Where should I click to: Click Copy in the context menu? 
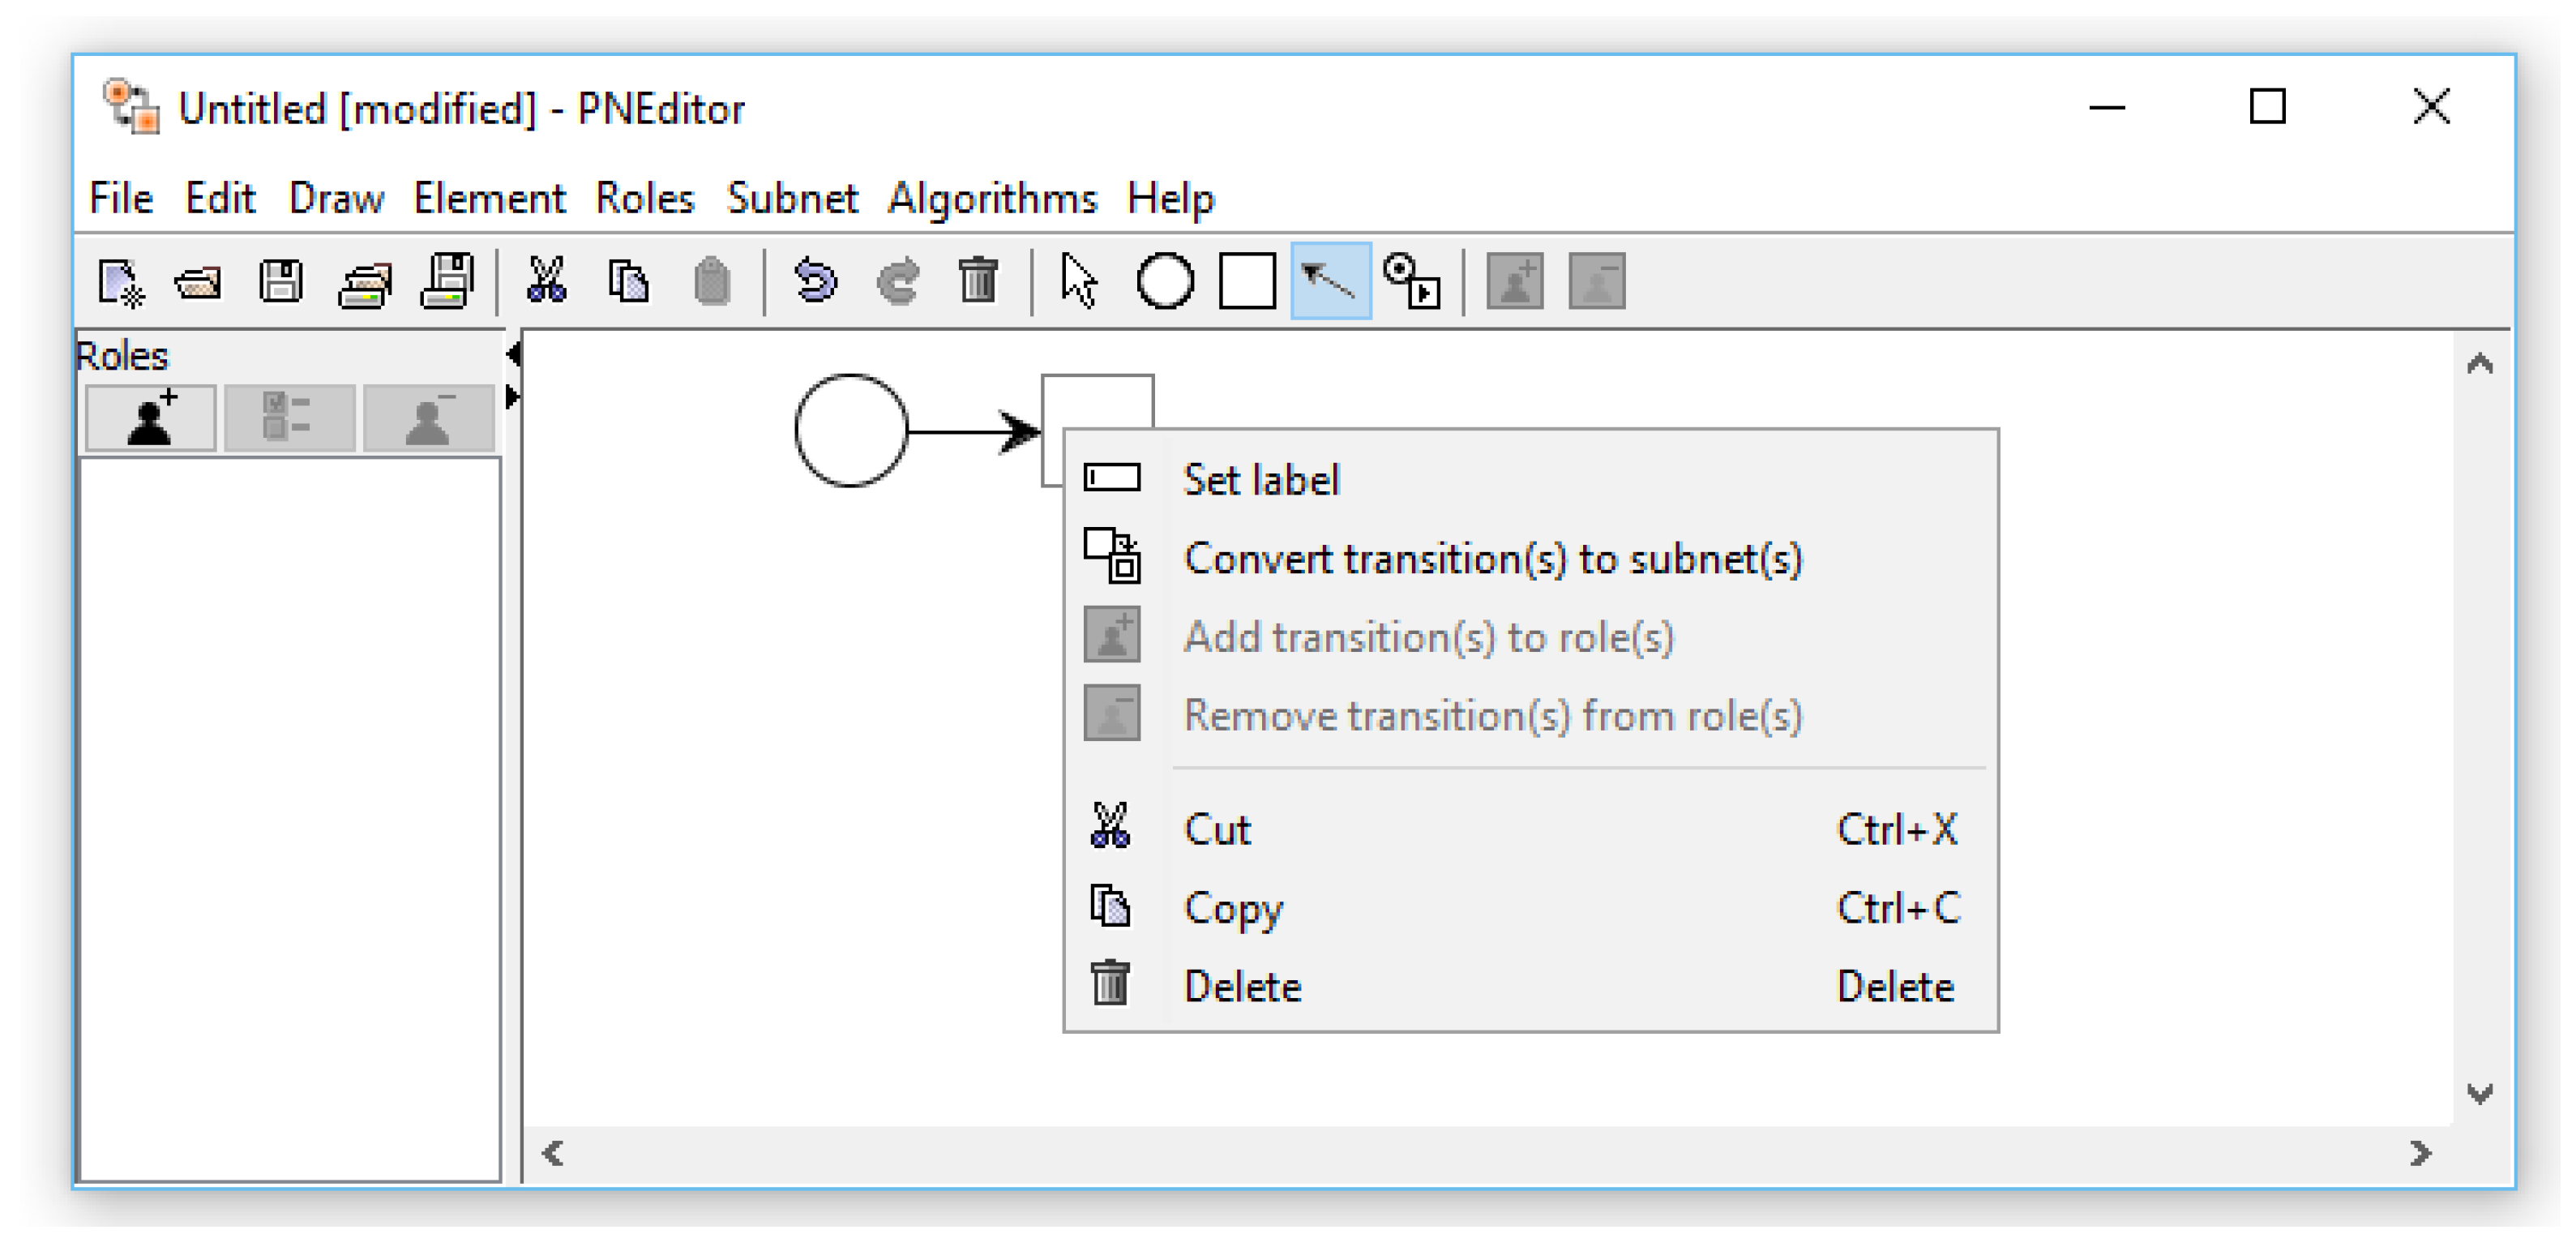[x=1232, y=908]
